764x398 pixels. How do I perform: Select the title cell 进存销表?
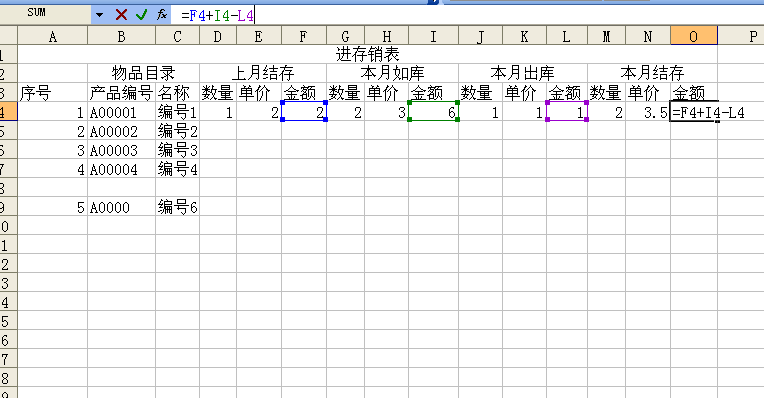(367, 54)
